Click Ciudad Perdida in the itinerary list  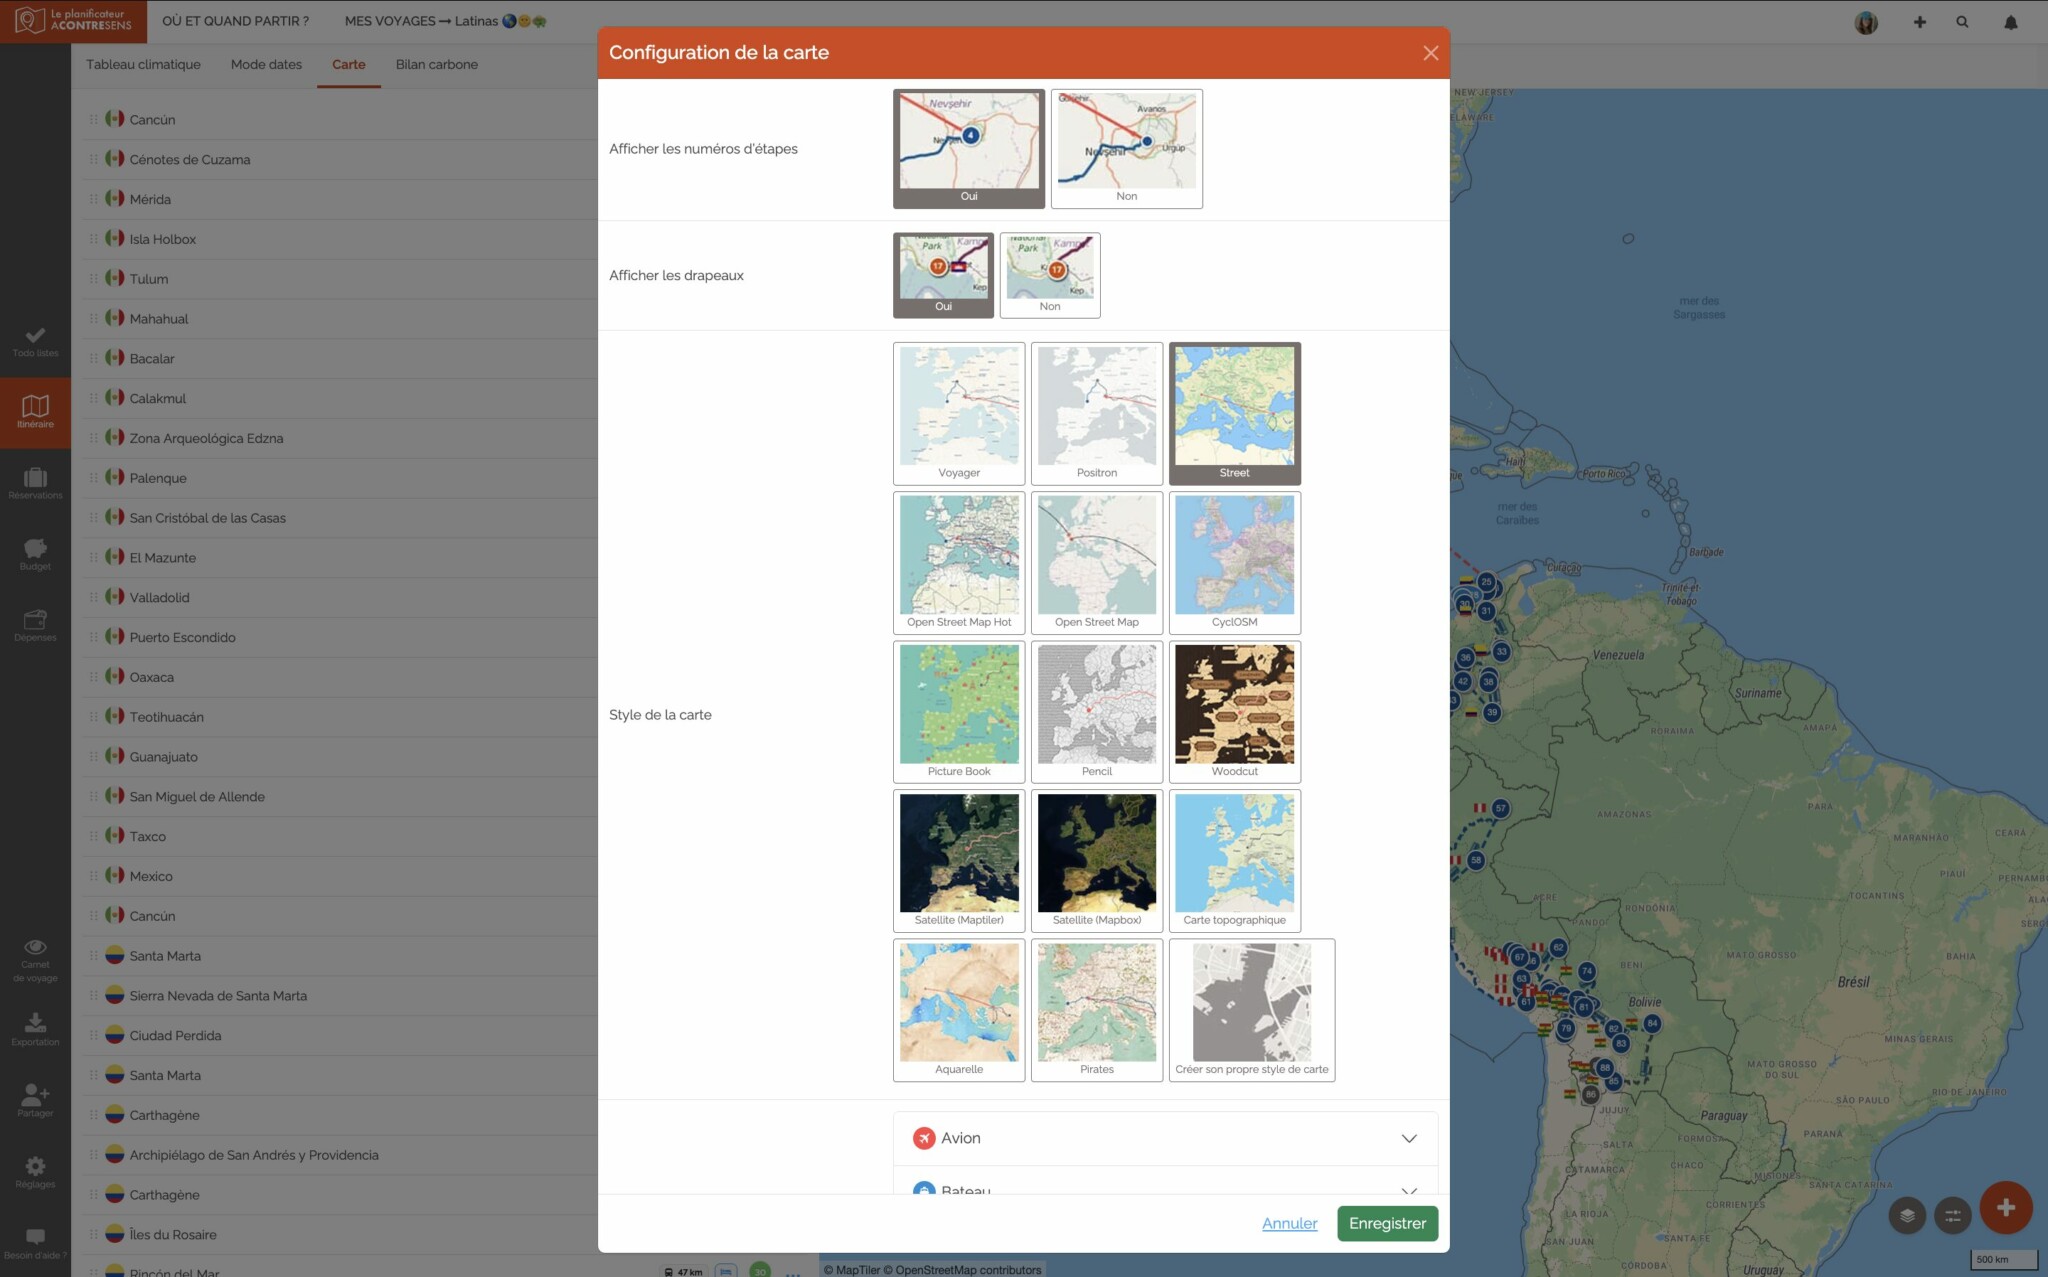point(175,1035)
